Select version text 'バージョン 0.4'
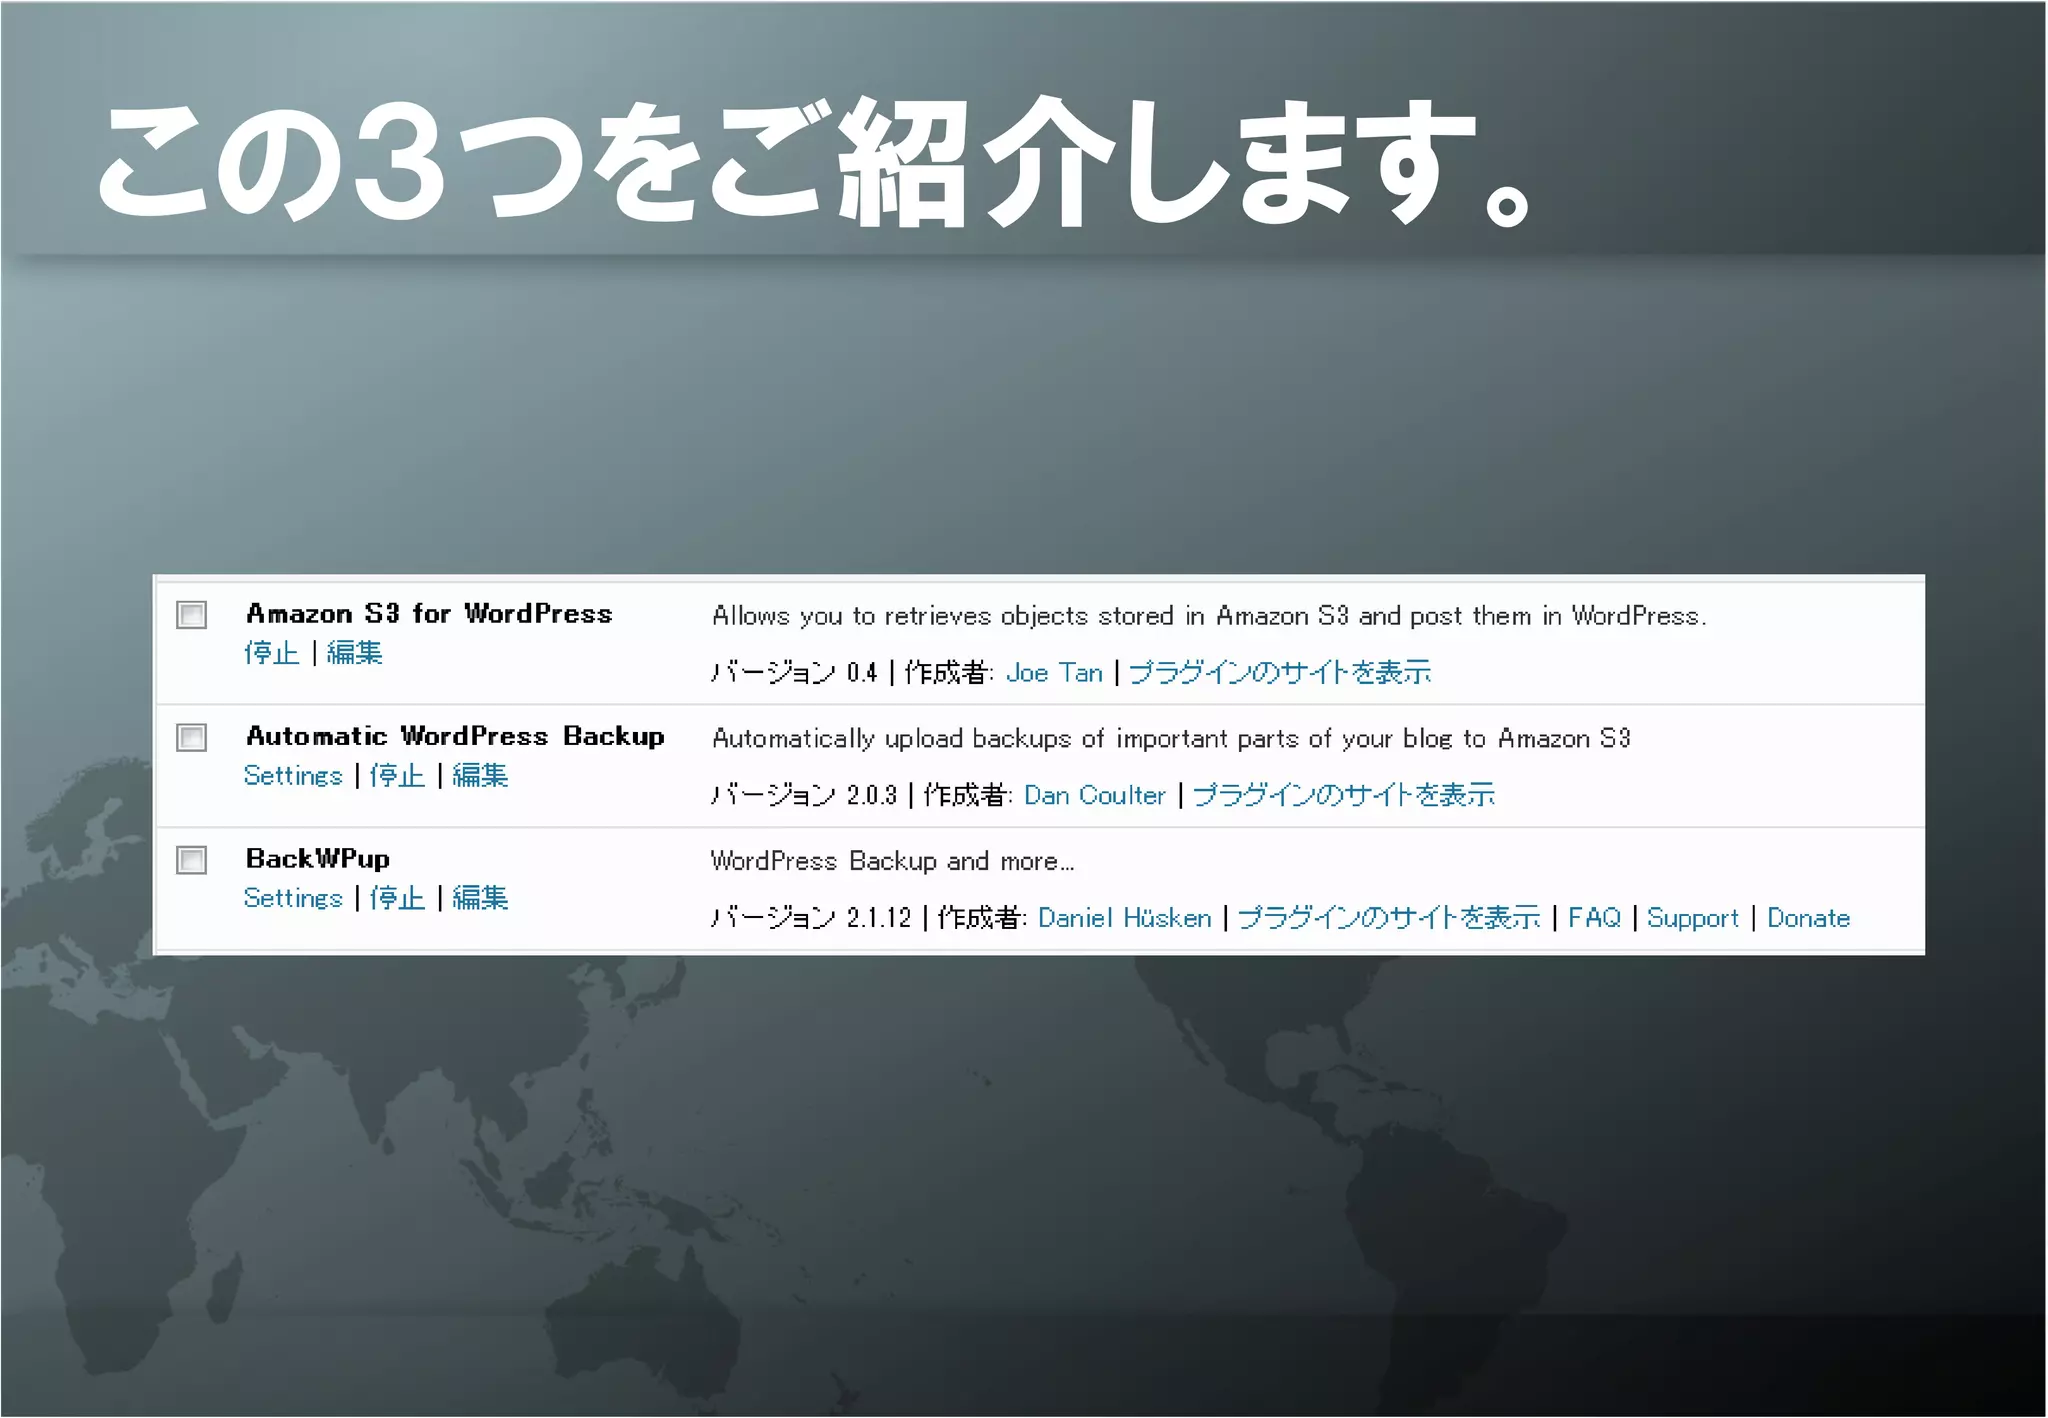This screenshot has height=1418, width=2048. tap(794, 673)
